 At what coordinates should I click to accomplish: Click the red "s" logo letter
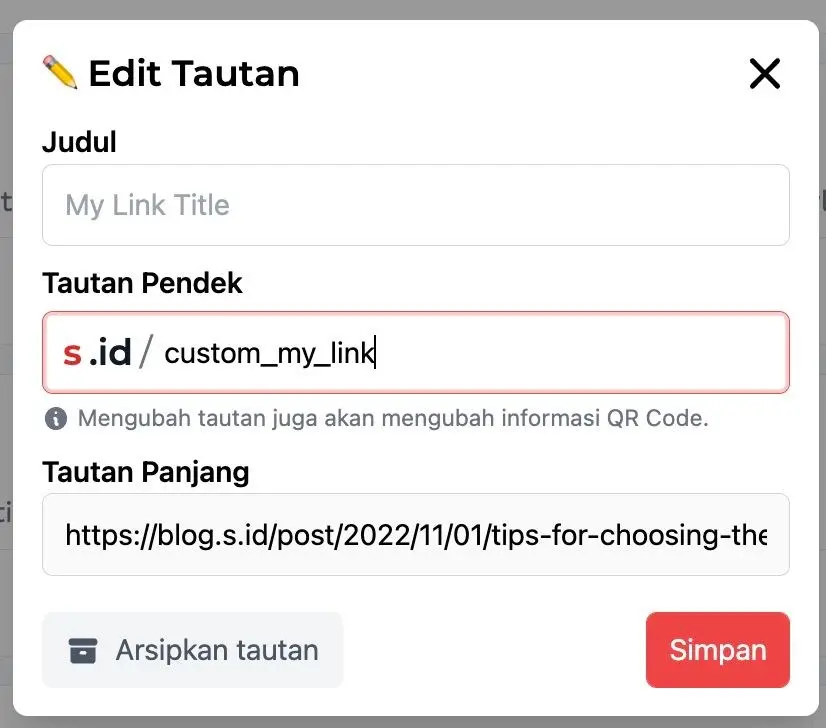click(x=72, y=353)
